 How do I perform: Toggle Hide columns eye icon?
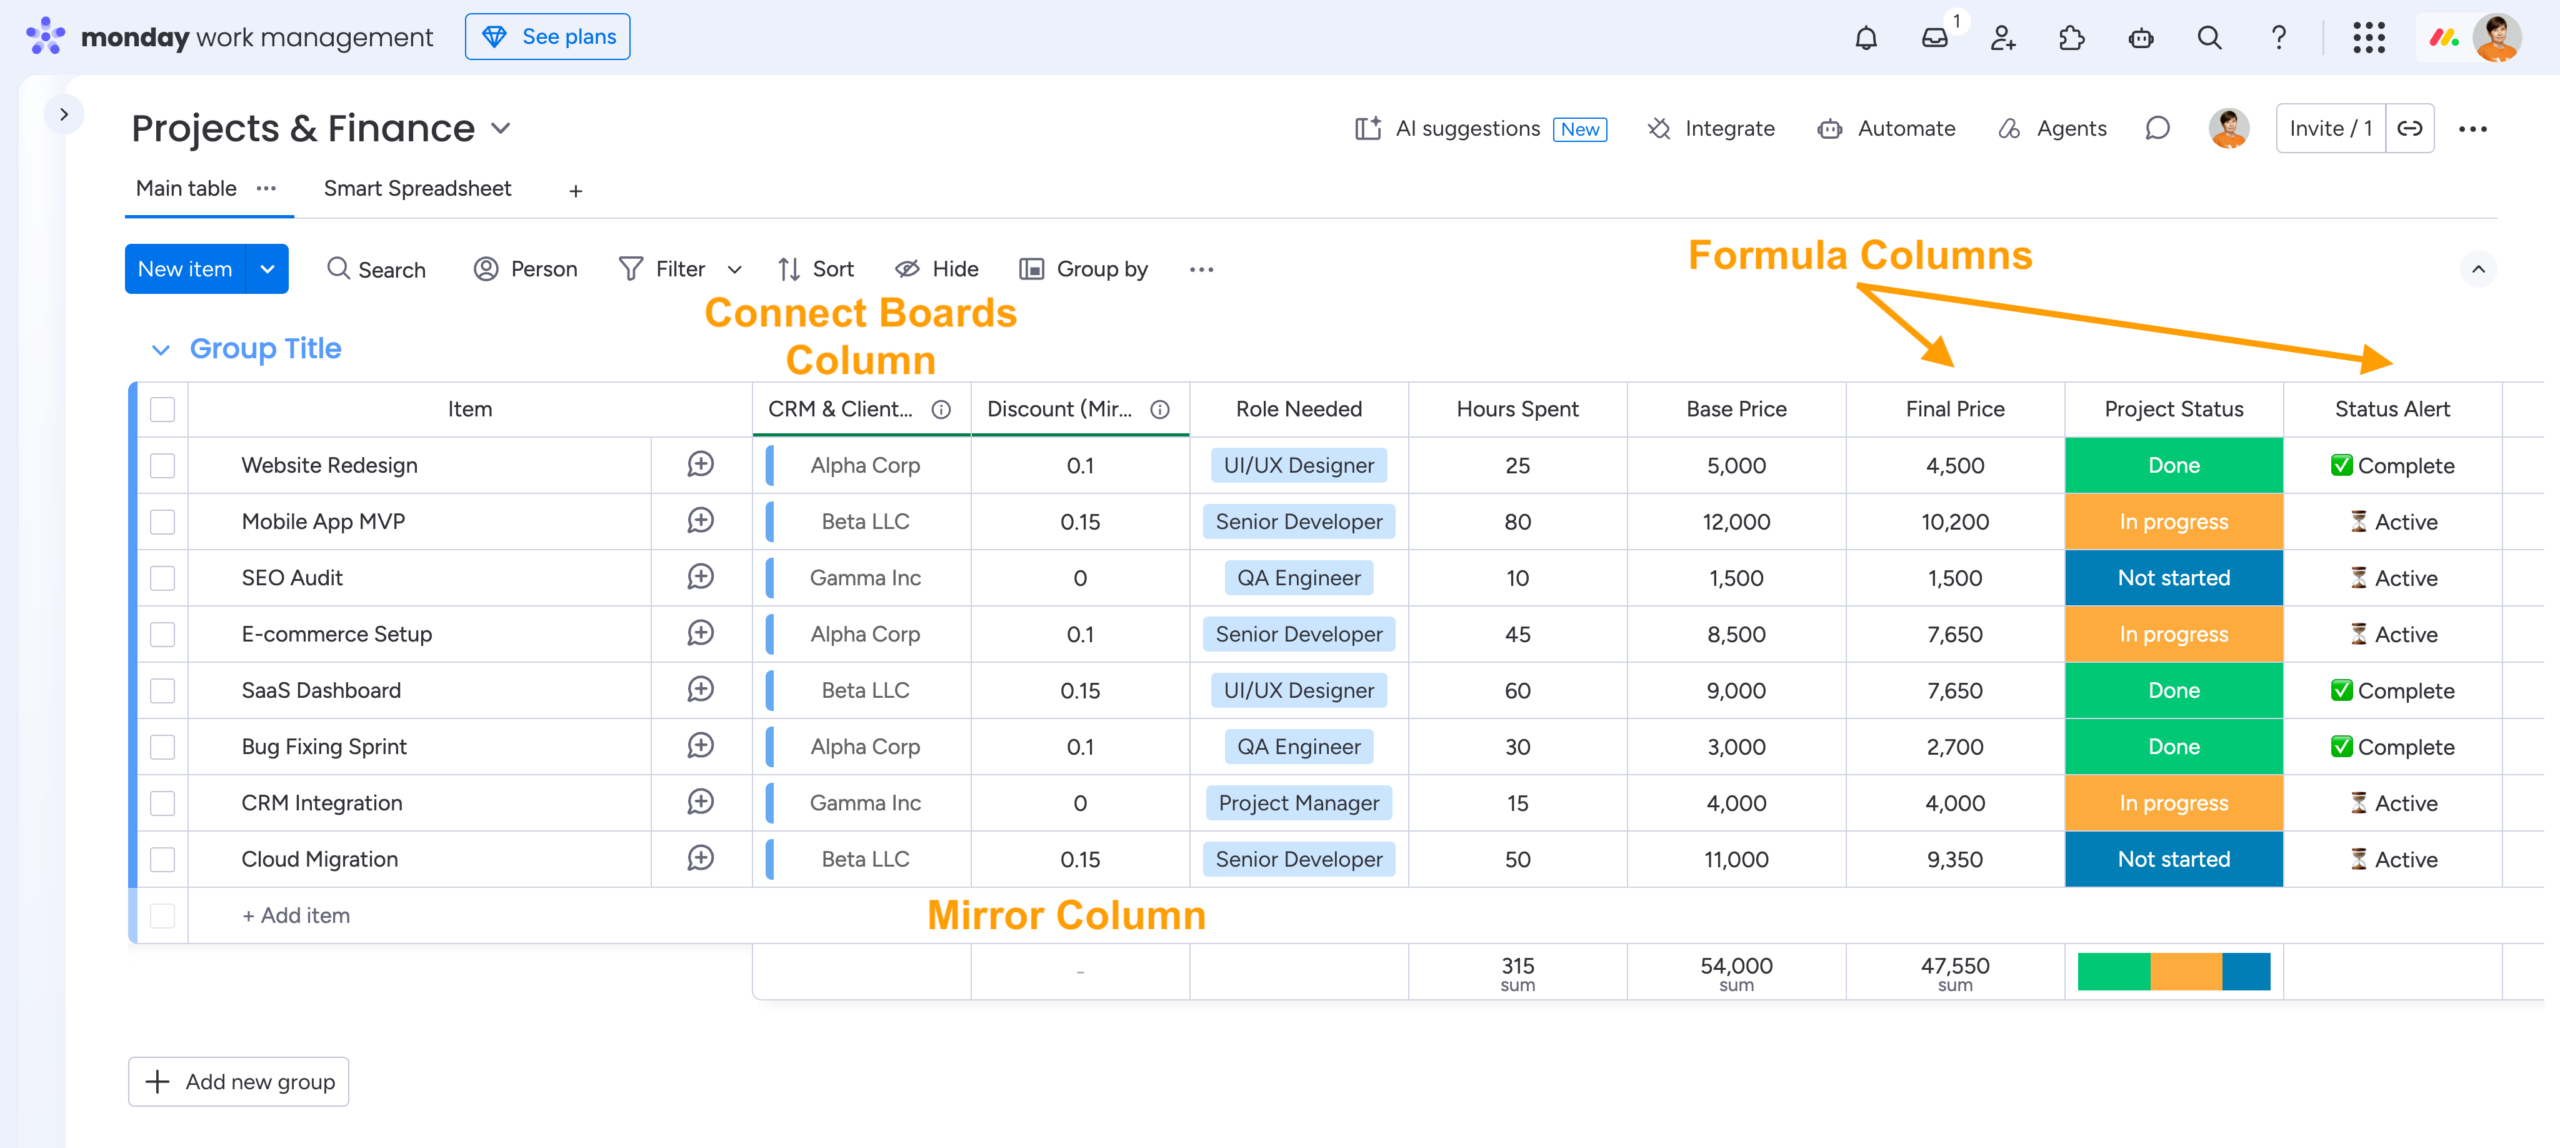coord(907,269)
